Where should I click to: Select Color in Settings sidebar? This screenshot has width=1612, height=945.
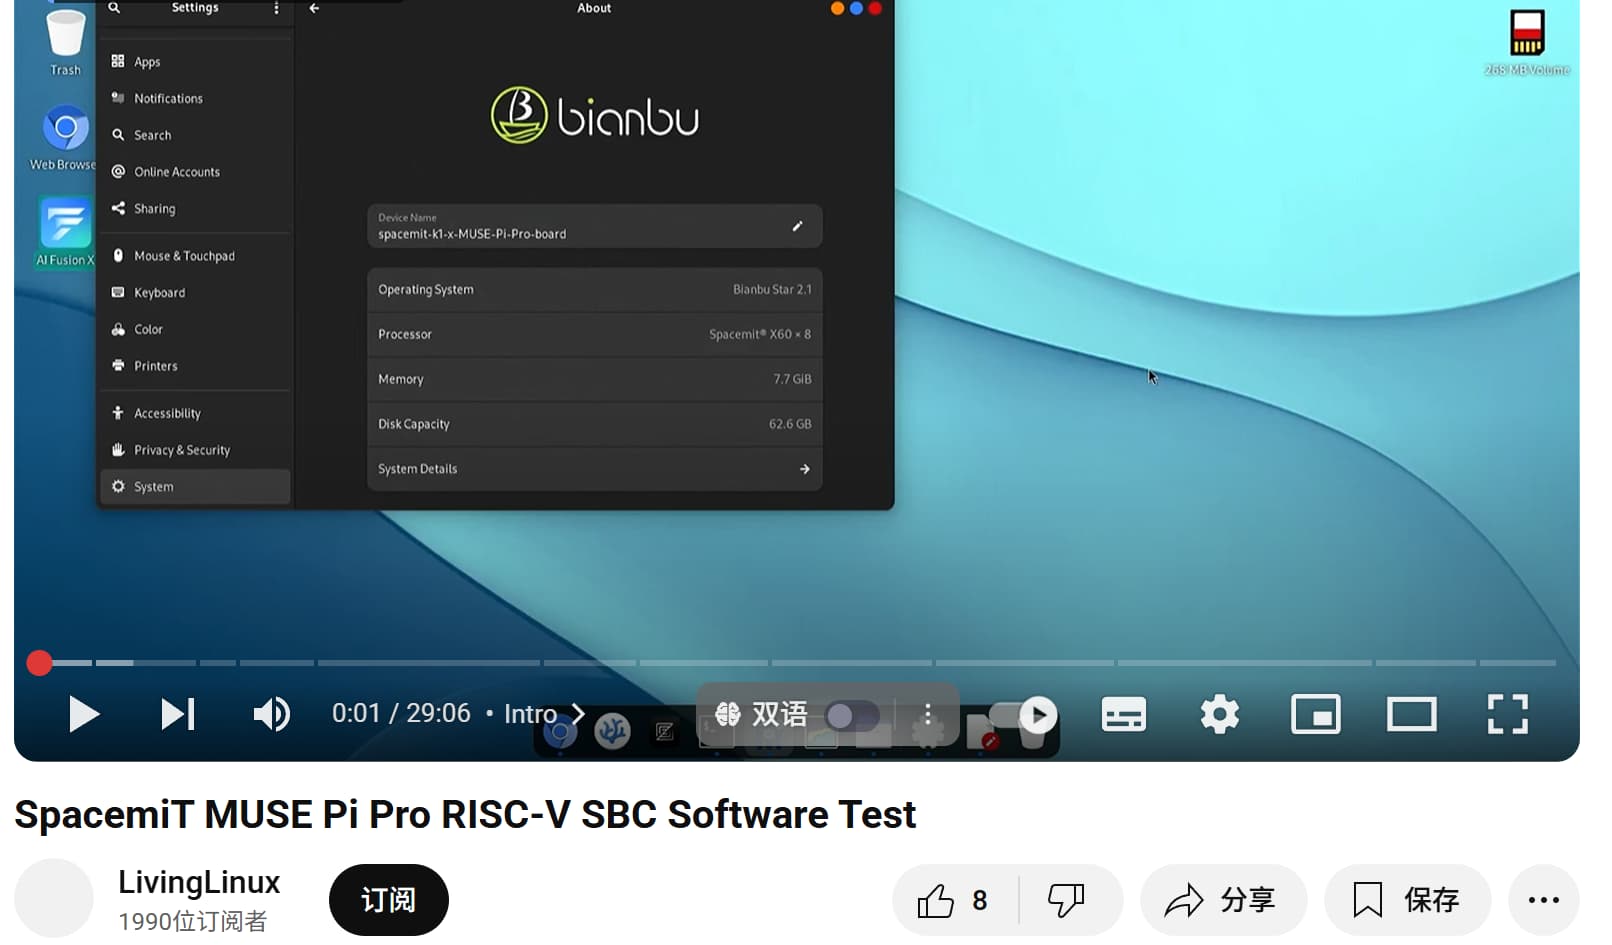coord(195,329)
